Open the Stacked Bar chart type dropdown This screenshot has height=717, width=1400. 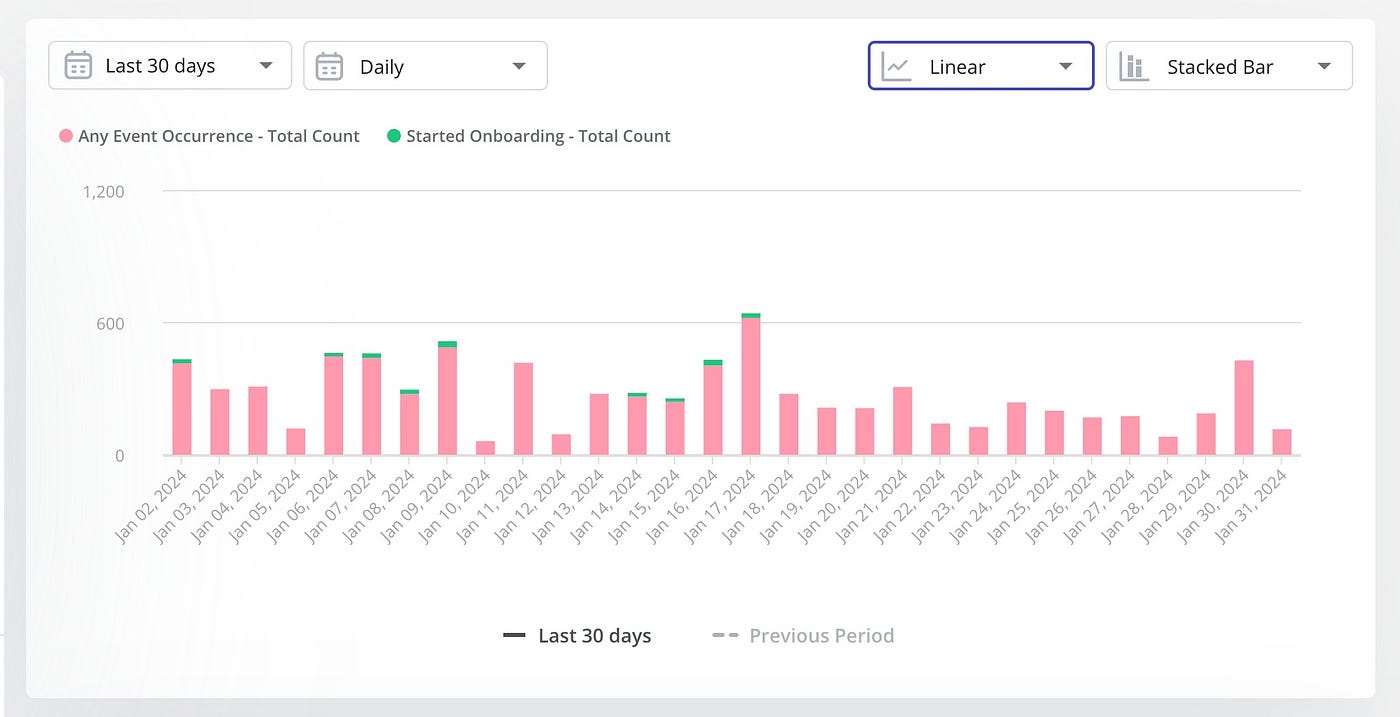click(1229, 66)
